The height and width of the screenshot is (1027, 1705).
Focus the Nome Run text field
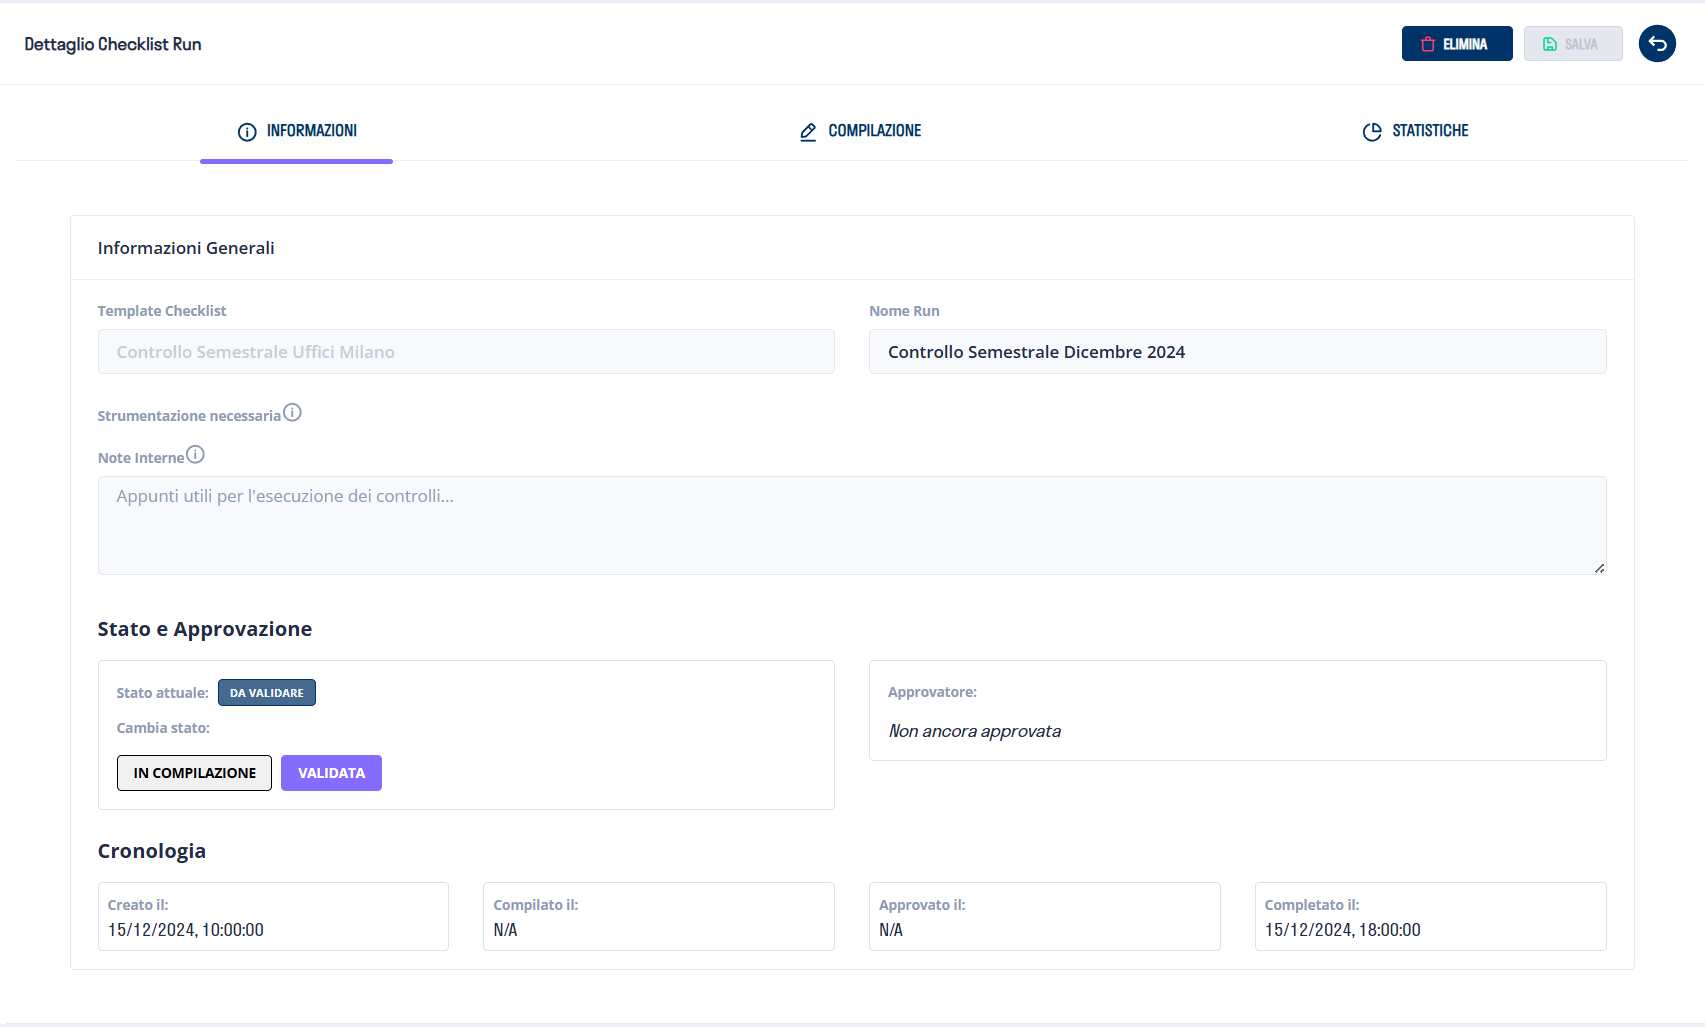tap(1237, 352)
